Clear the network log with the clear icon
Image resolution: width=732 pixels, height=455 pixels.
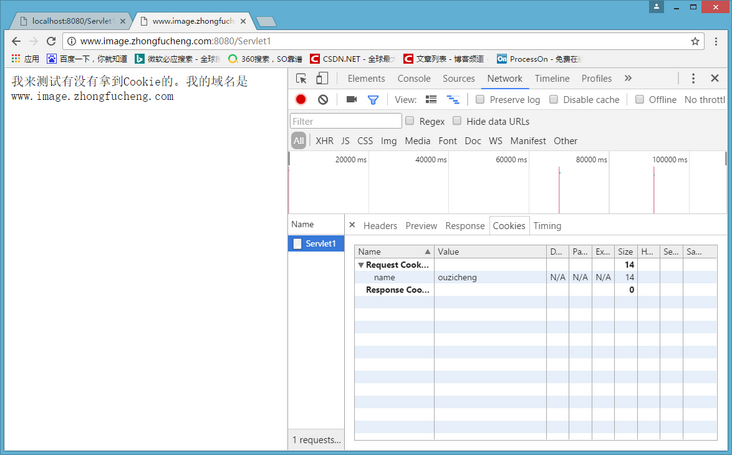323,100
